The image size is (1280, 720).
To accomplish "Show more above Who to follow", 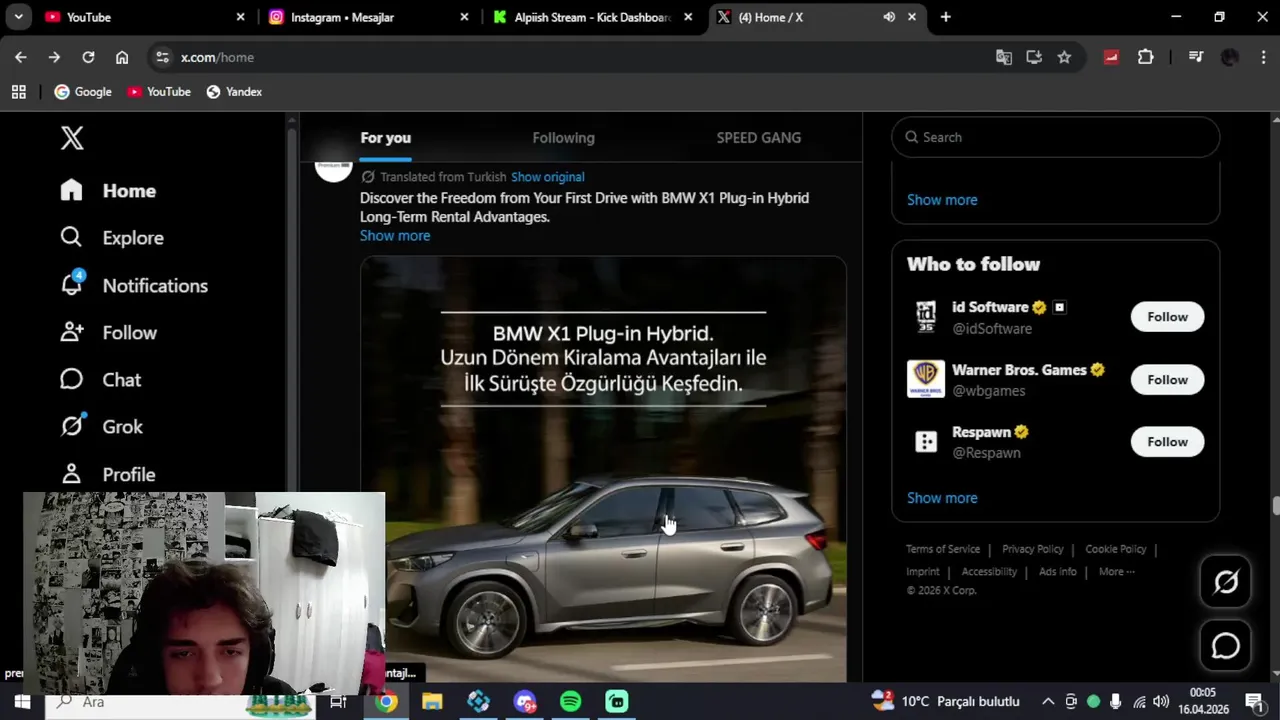I will pos(942,200).
